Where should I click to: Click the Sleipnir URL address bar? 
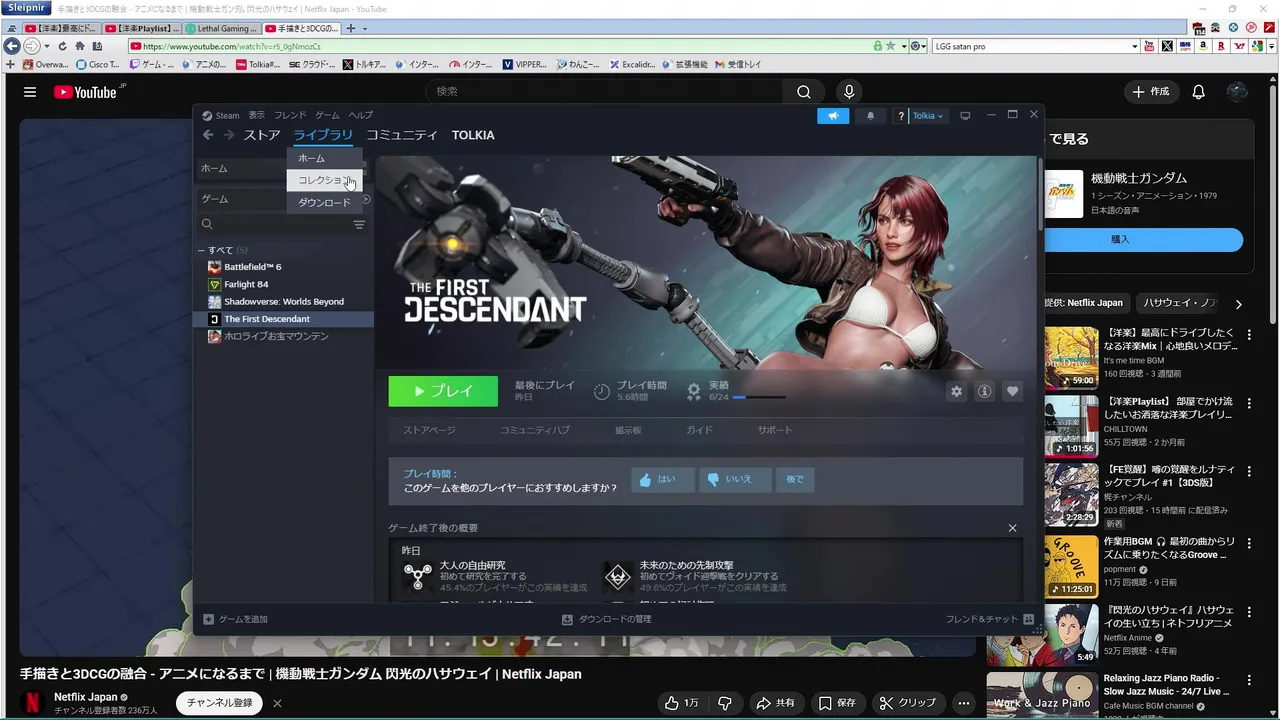[x=500, y=46]
